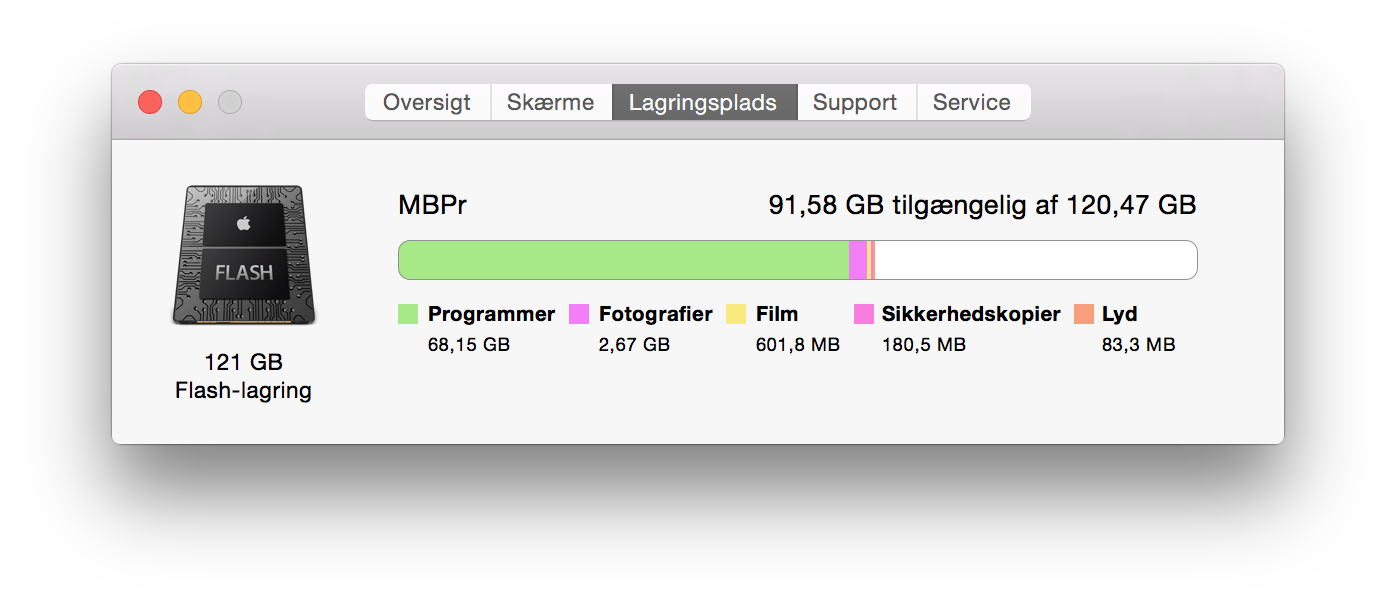Open the Service tab
1396x604 pixels.
(972, 102)
